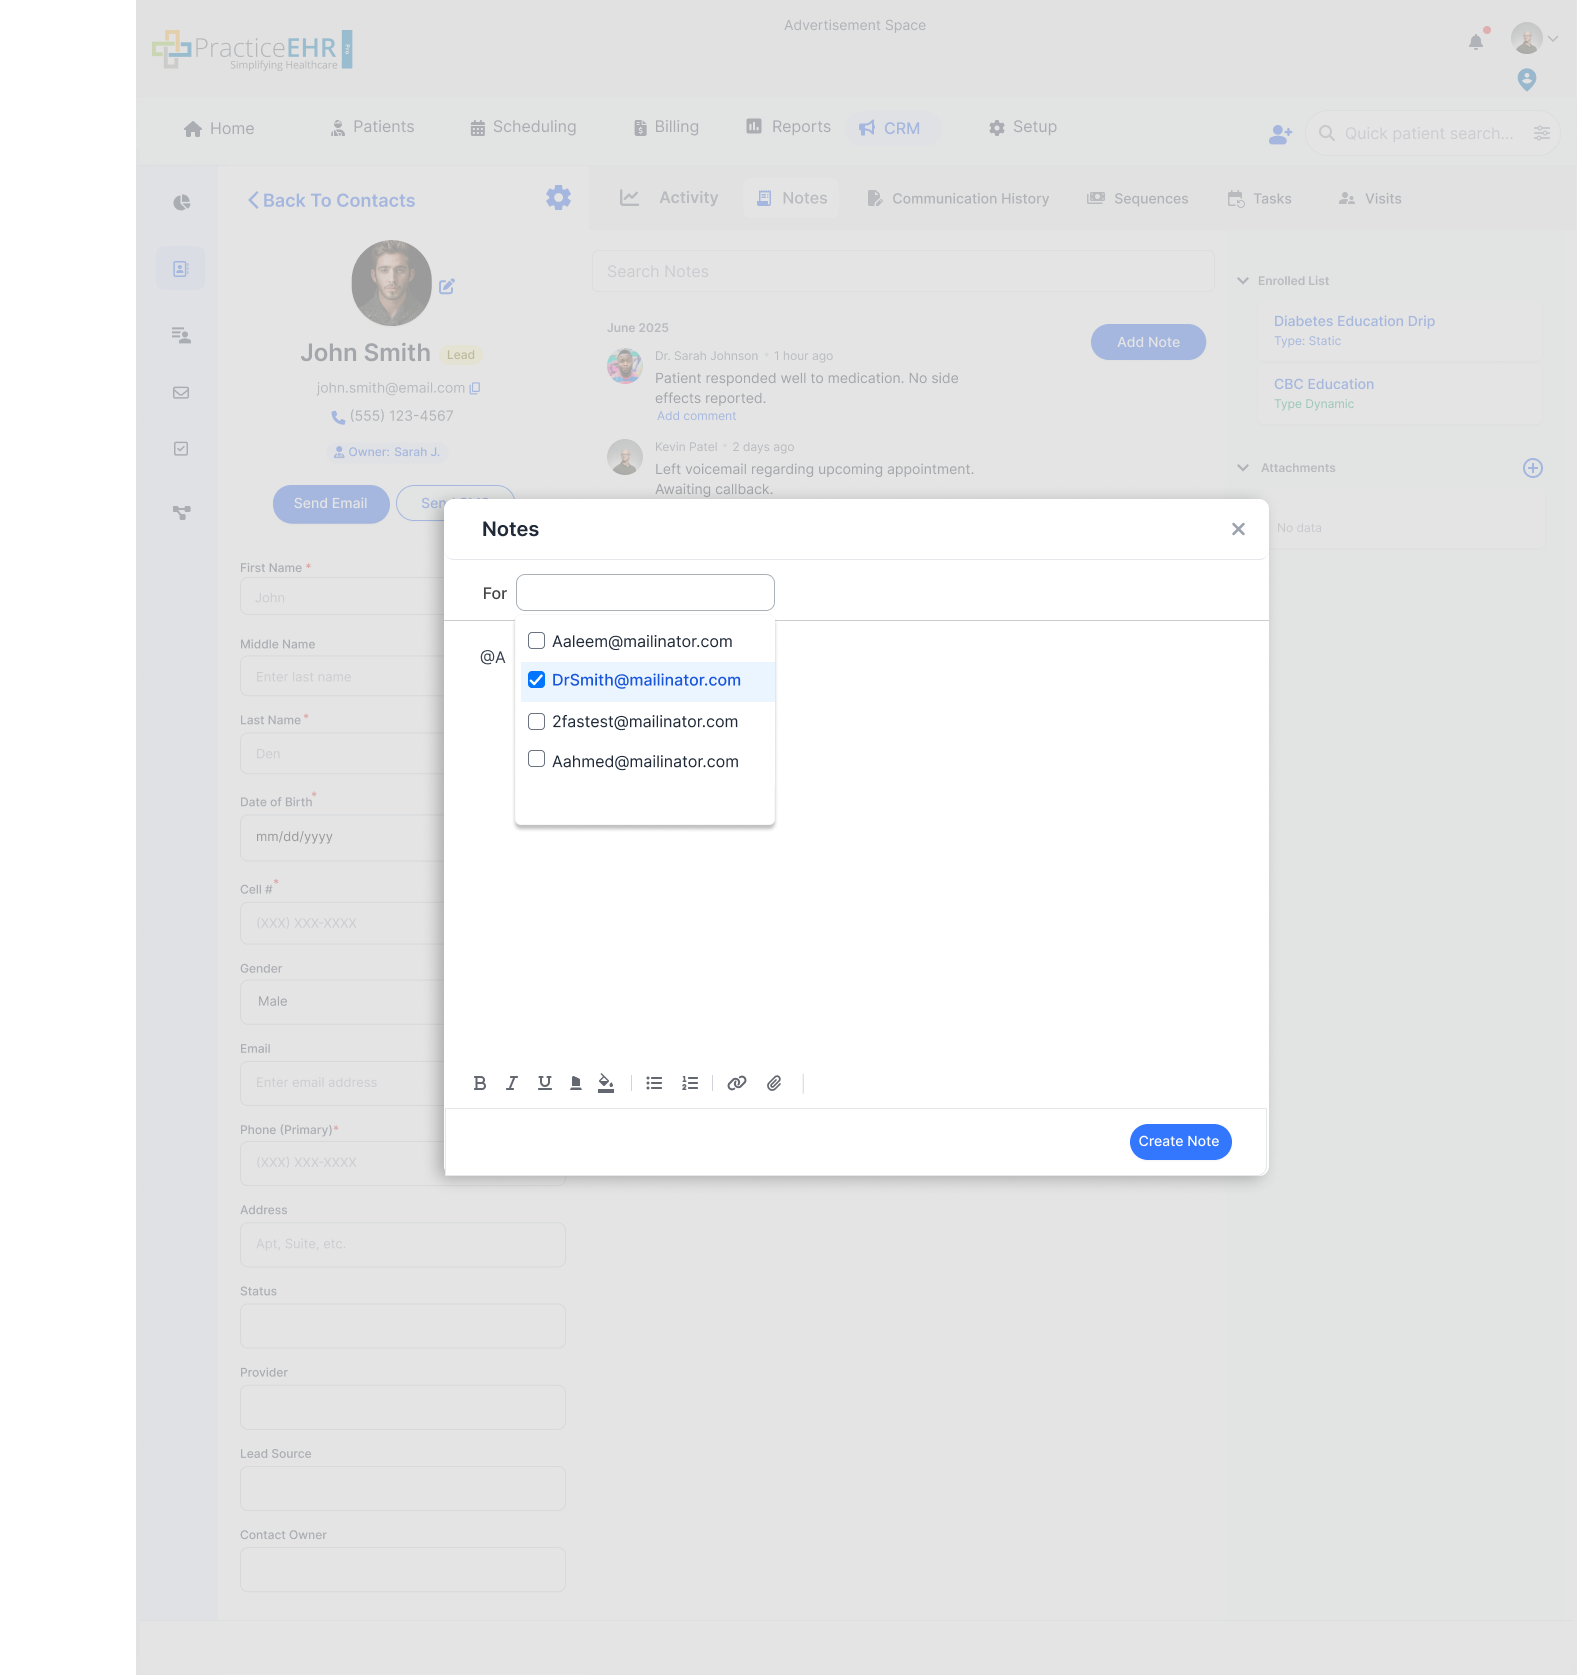Image resolution: width=1578 pixels, height=1677 pixels.
Task: Copy the john.smith email address
Action: 475,388
